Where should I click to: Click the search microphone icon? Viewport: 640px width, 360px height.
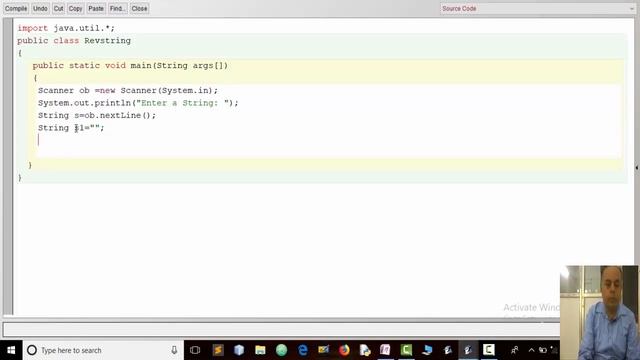[x=174, y=350]
